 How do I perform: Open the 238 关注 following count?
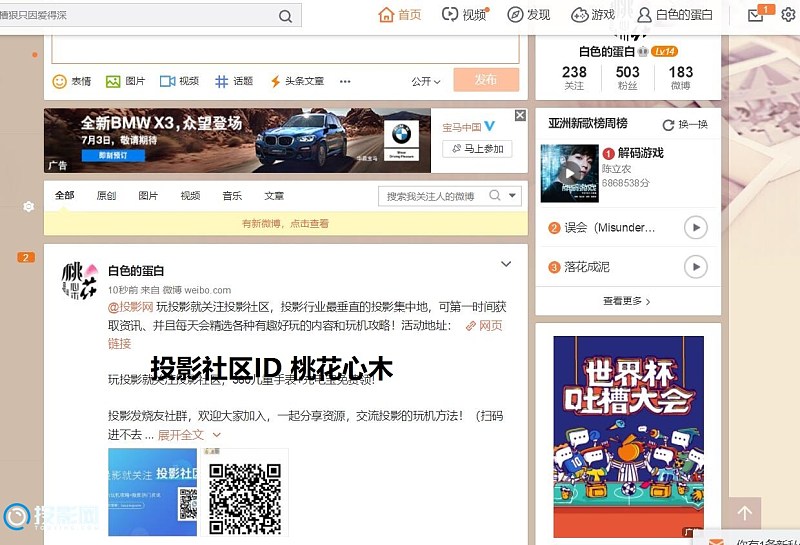[x=574, y=78]
